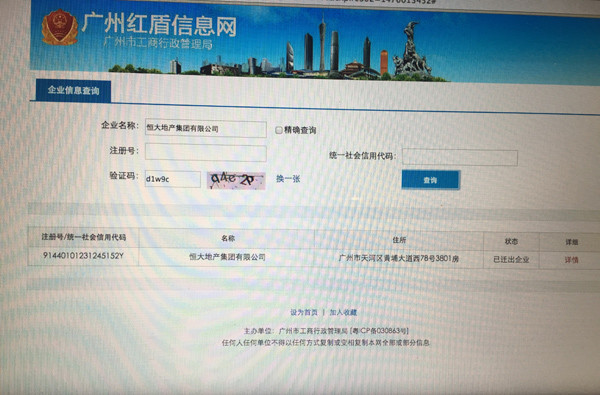Click the 设为首页 link
600x395 pixels.
tap(304, 312)
